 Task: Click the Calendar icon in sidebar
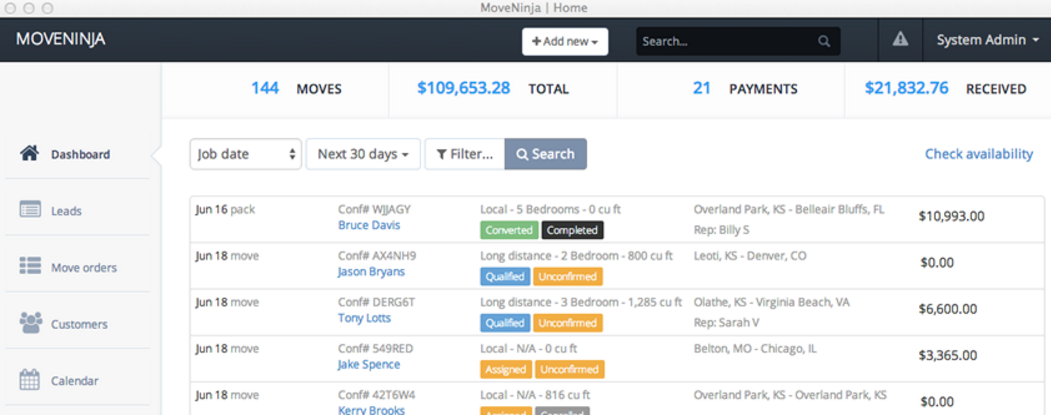point(30,380)
